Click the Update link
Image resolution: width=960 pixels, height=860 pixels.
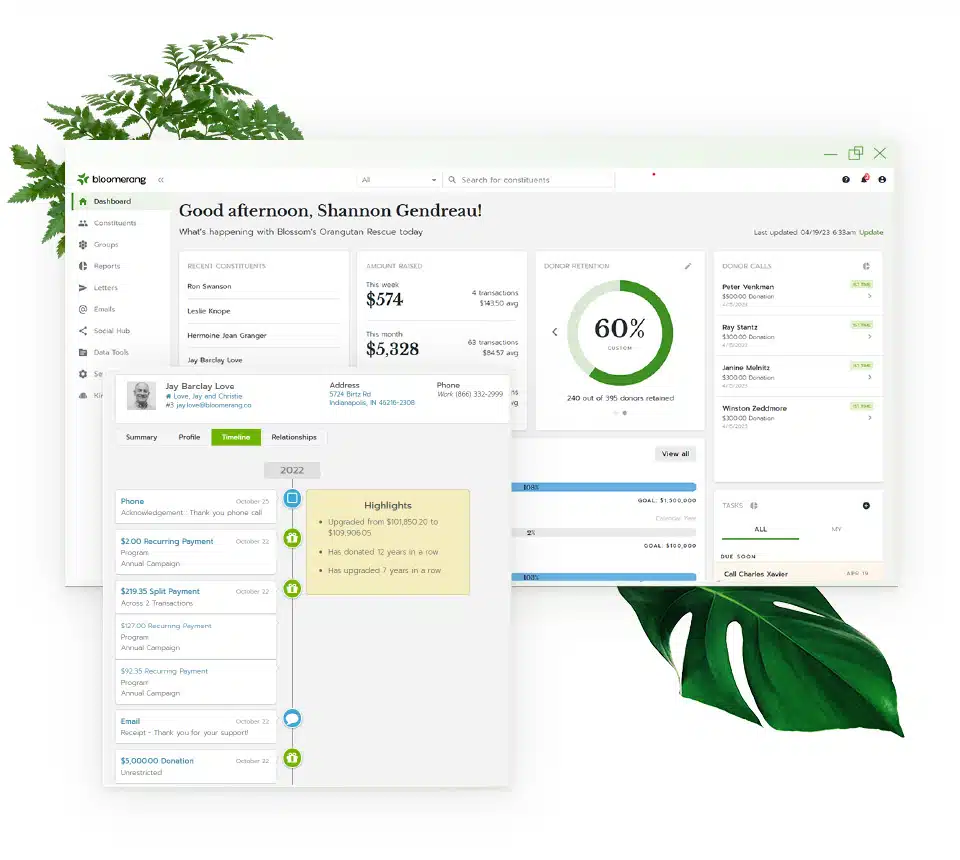(871, 232)
